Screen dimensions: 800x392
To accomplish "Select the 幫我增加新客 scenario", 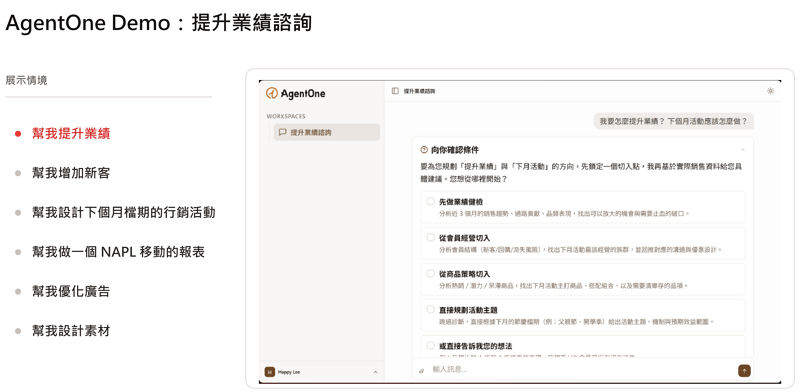I will pos(71,173).
